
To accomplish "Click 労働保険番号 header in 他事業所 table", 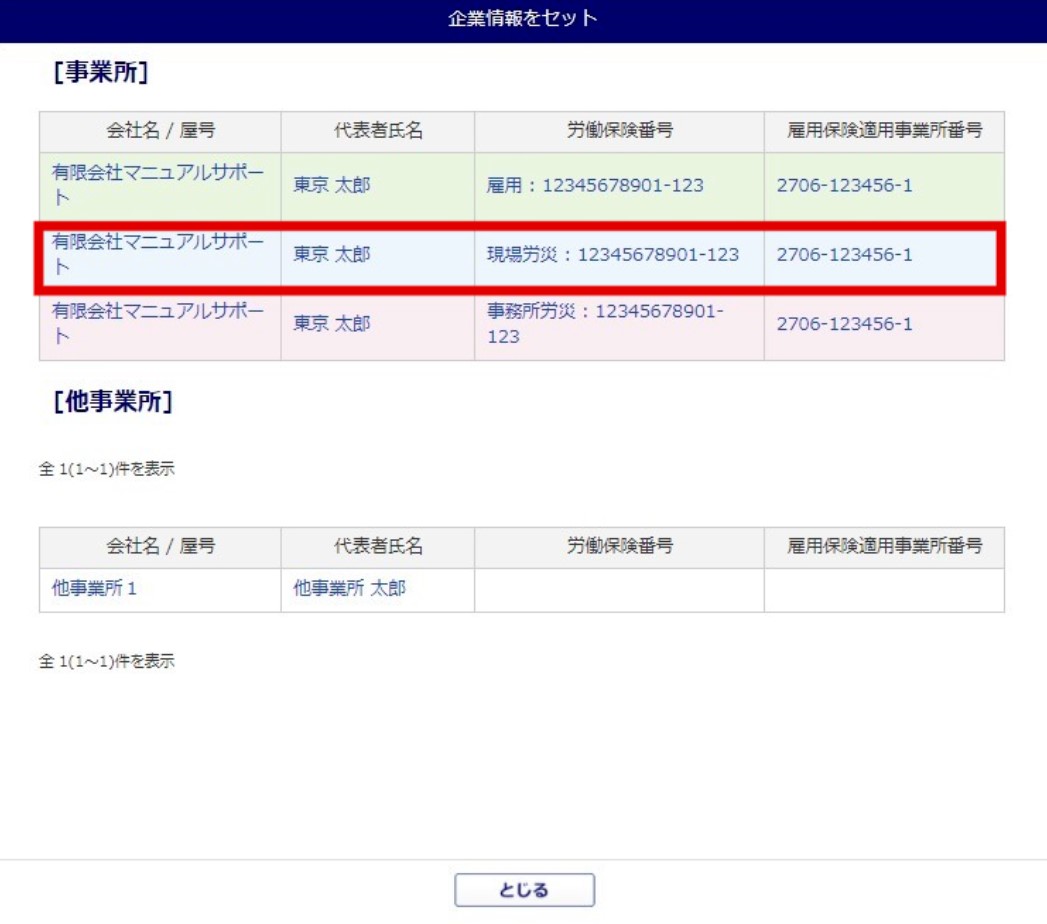I will pos(620,546).
